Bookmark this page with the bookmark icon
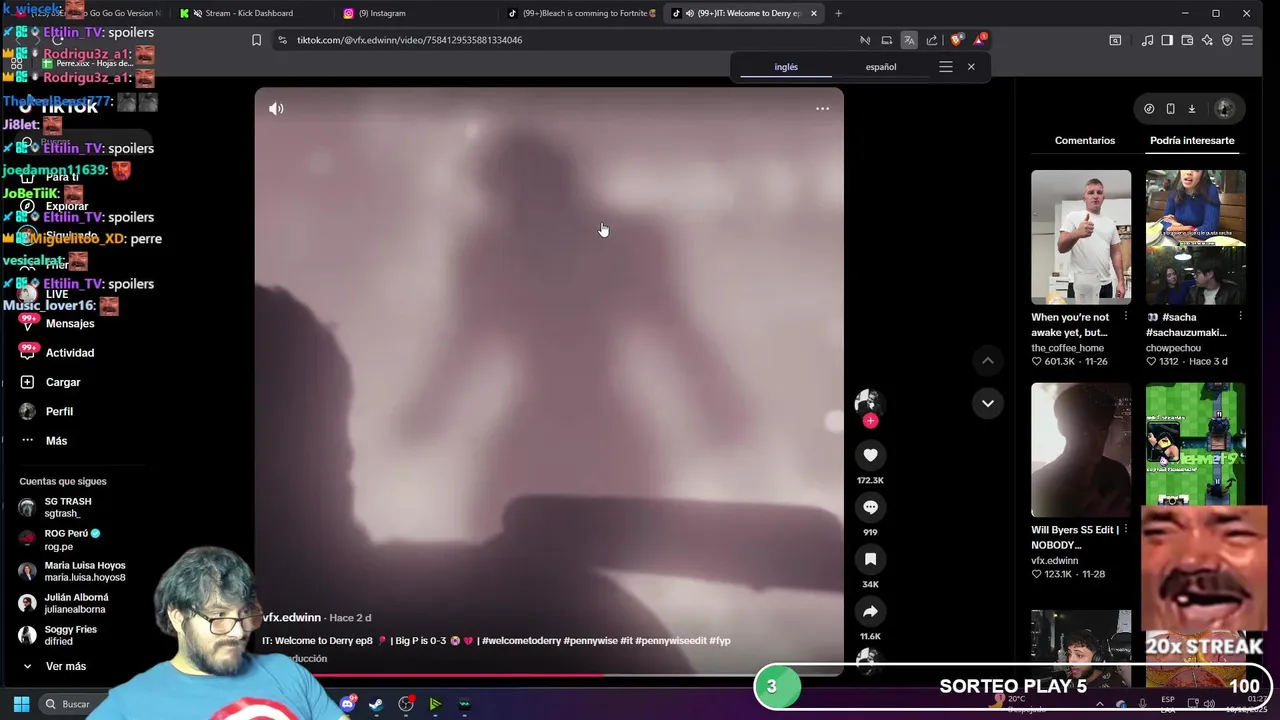 [x=256, y=40]
